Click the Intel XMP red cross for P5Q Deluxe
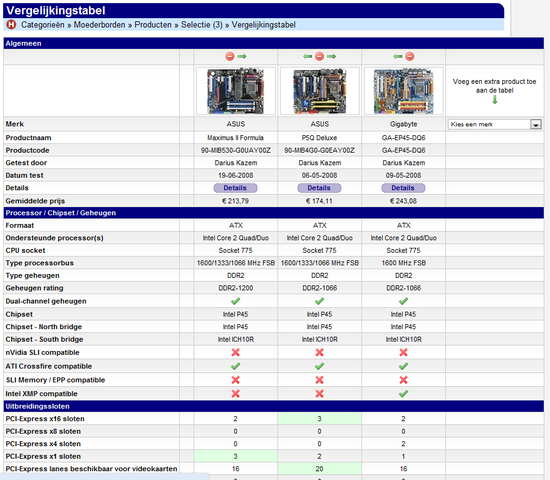This screenshot has height=480, width=550. 320,393
